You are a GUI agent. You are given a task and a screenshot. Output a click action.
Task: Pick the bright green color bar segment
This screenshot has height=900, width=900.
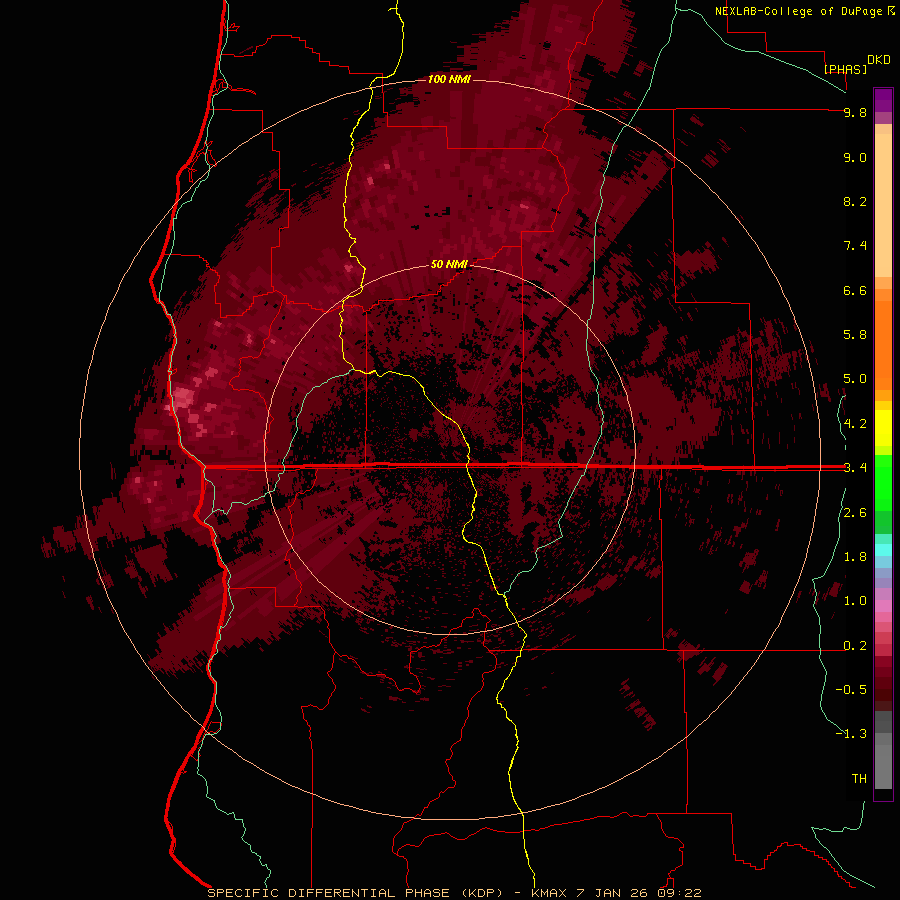pyautogui.click(x=883, y=482)
